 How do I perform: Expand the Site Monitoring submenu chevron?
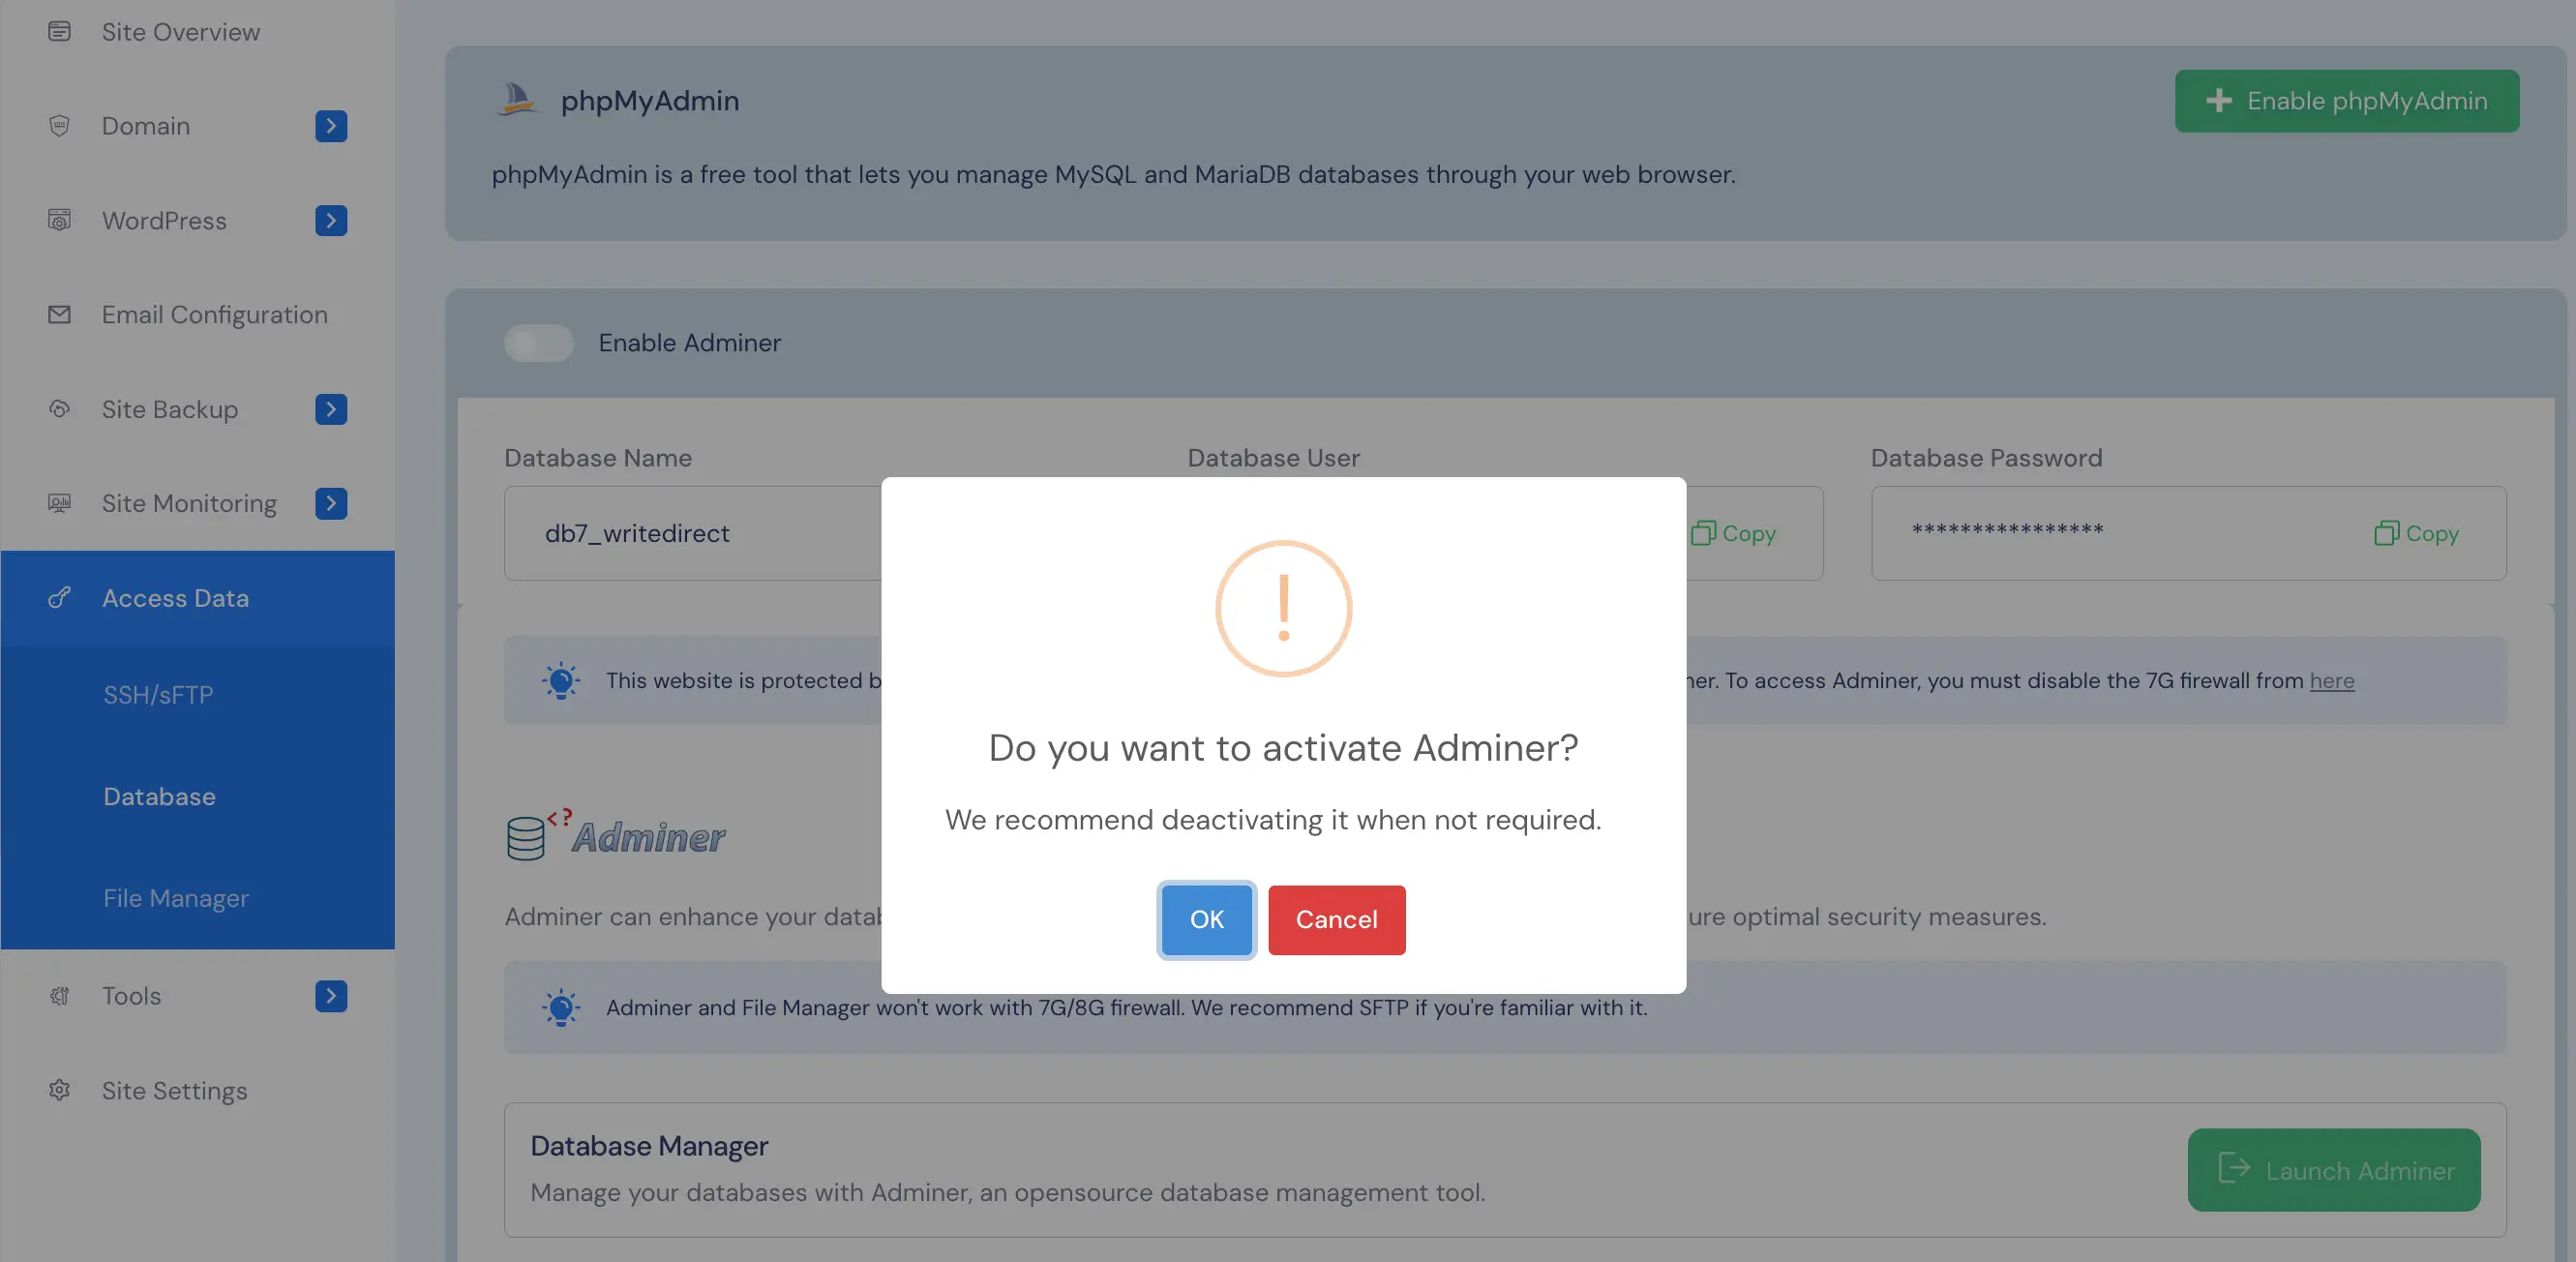pos(330,503)
